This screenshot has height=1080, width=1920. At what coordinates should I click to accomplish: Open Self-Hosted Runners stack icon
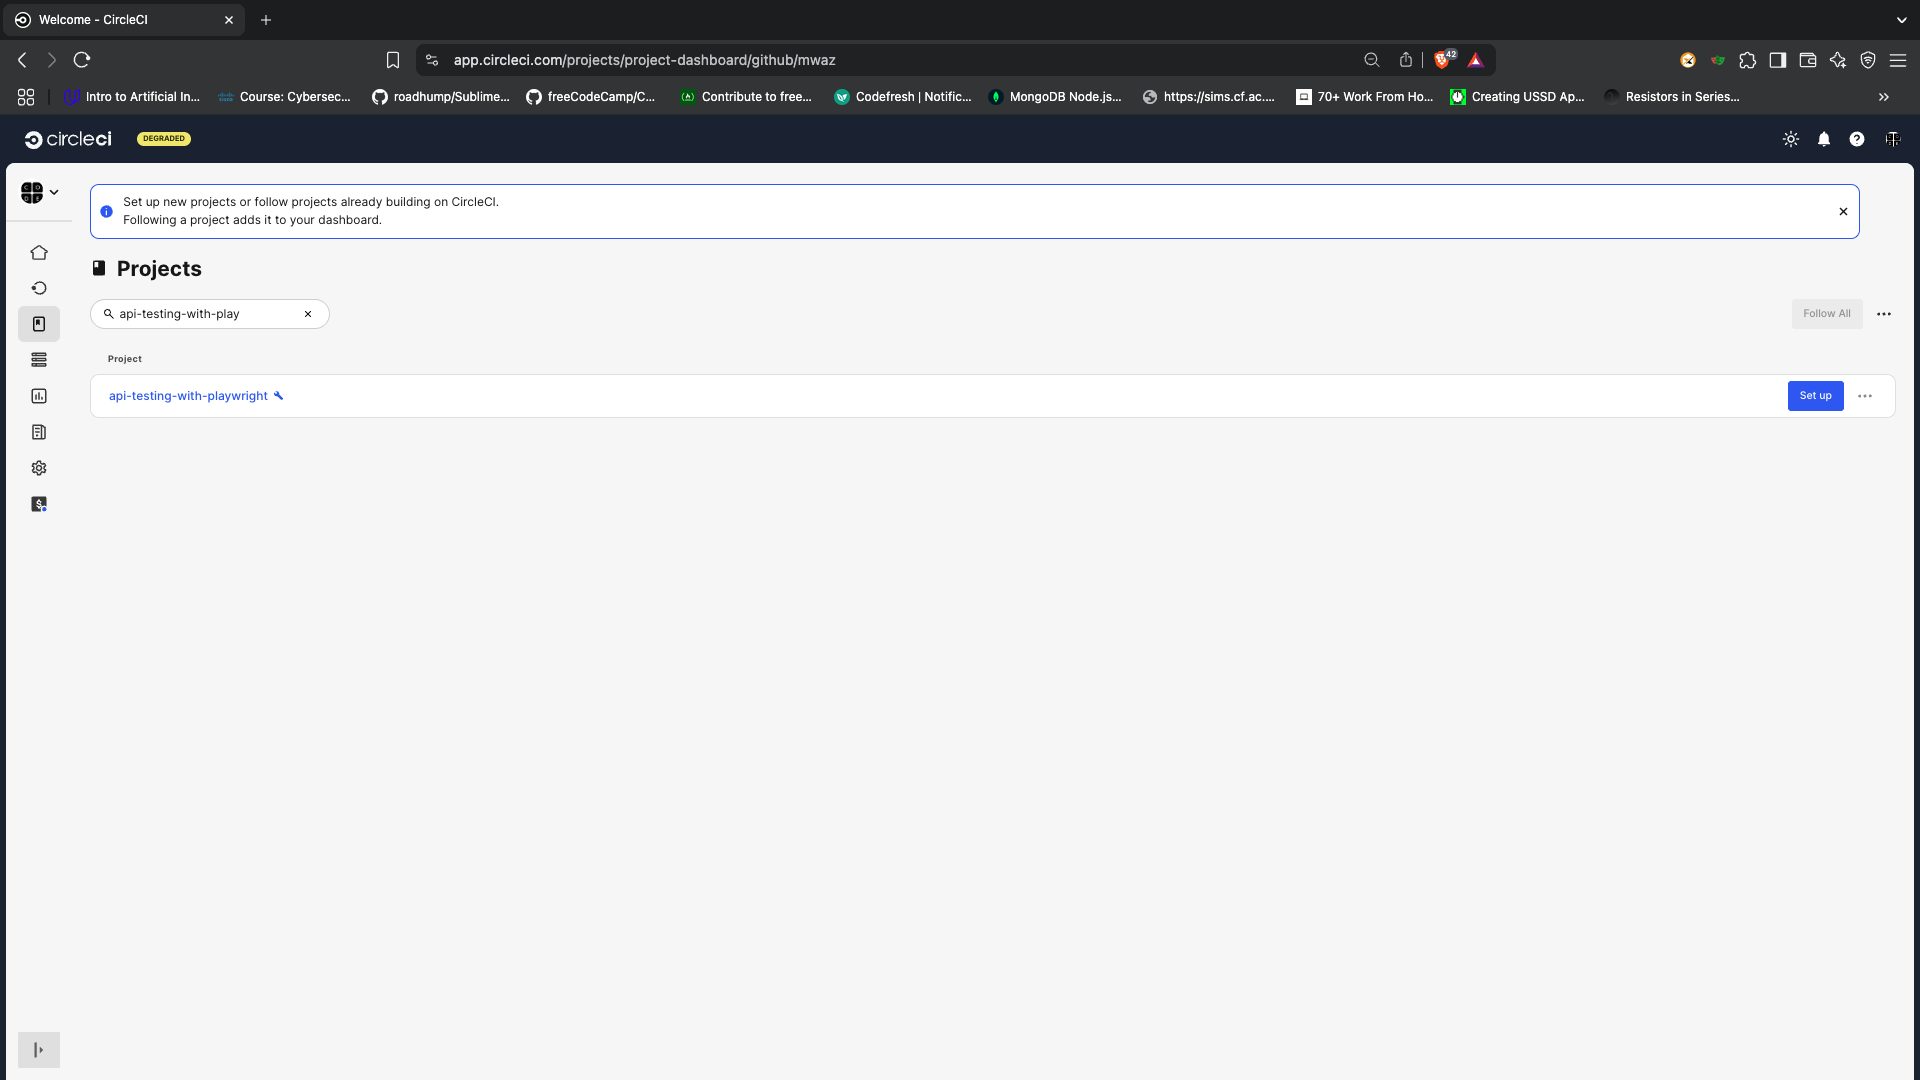pyautogui.click(x=39, y=360)
